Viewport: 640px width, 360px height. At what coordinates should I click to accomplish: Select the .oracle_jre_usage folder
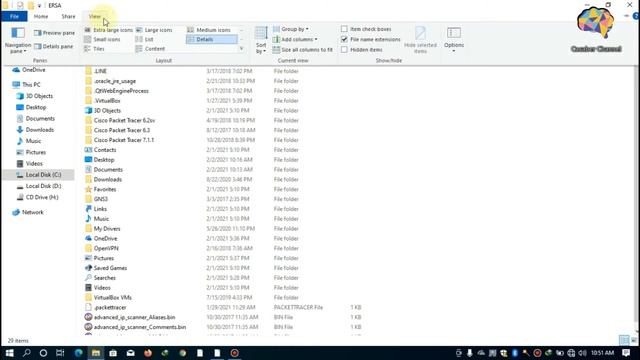click(x=110, y=81)
